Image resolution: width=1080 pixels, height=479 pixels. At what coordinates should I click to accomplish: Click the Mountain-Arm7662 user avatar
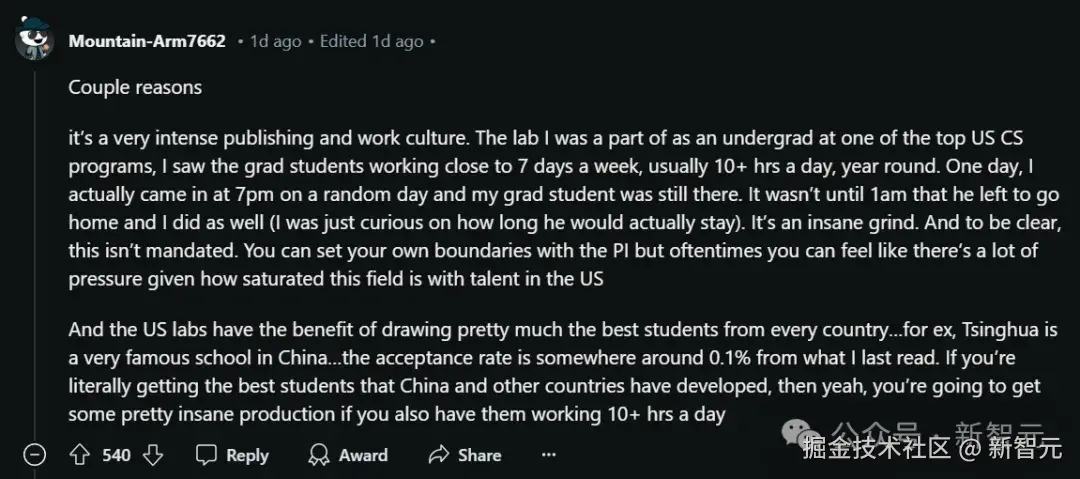tap(35, 42)
